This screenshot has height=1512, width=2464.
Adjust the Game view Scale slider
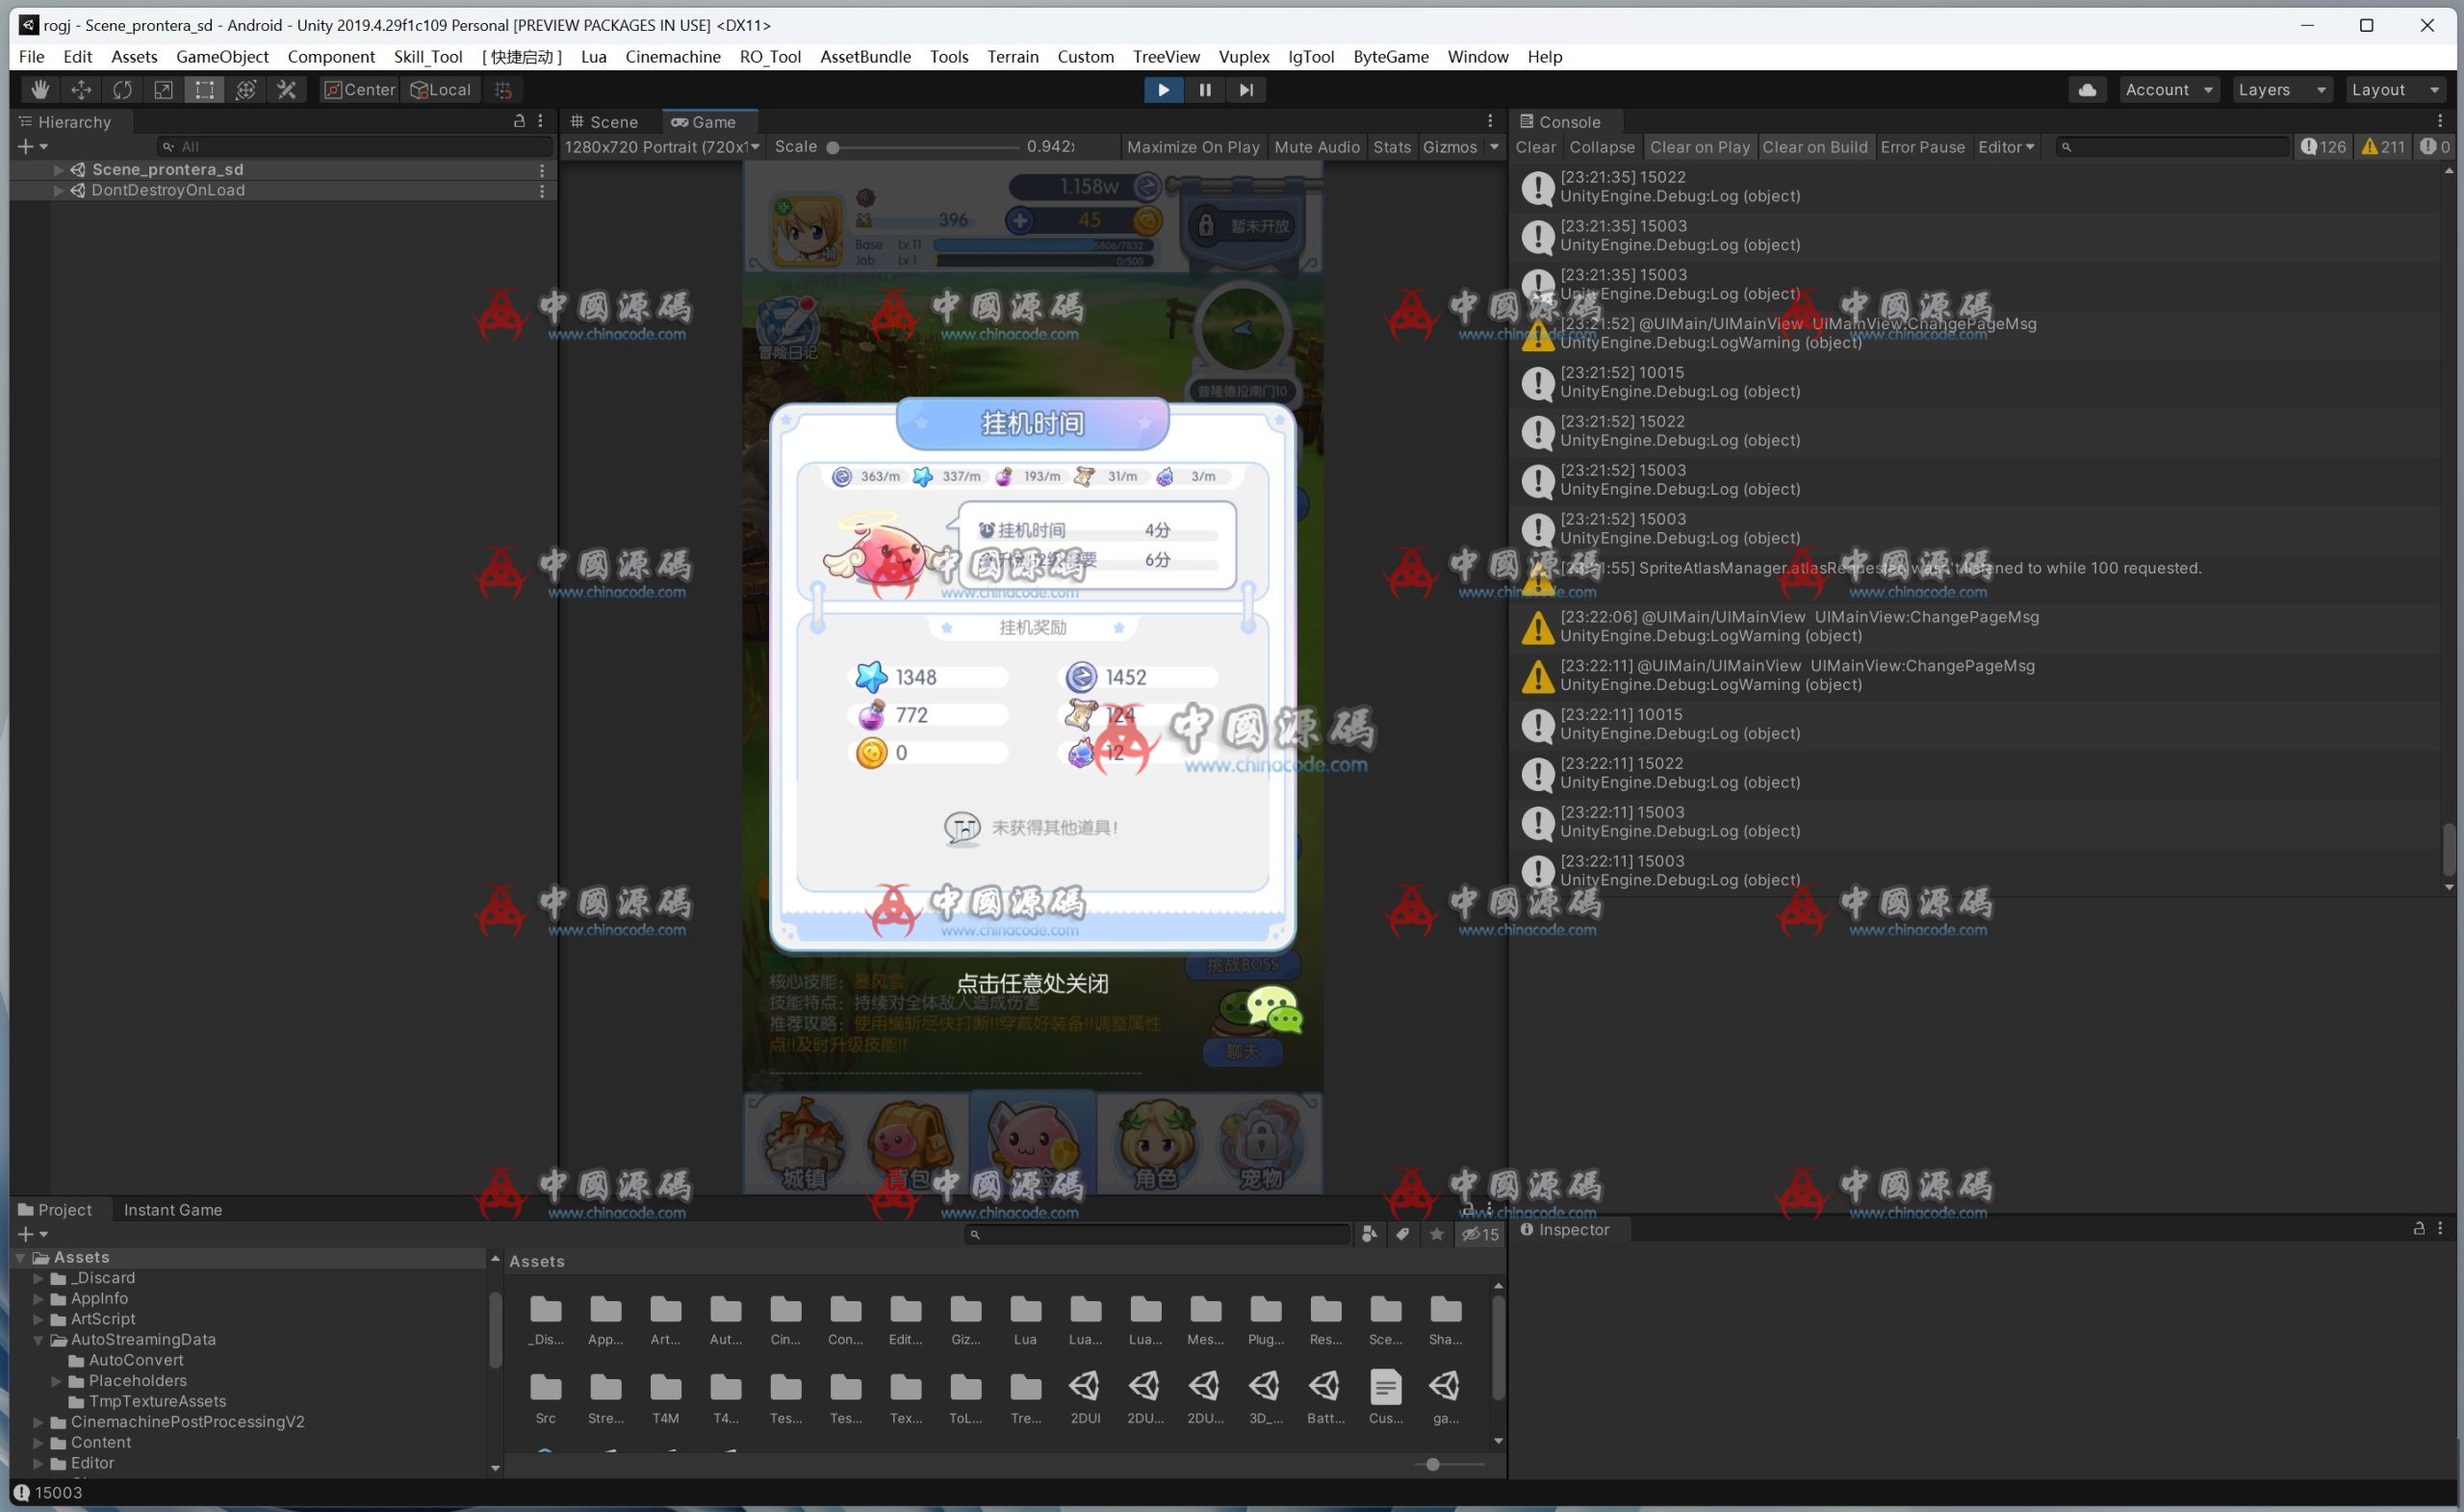click(x=925, y=147)
